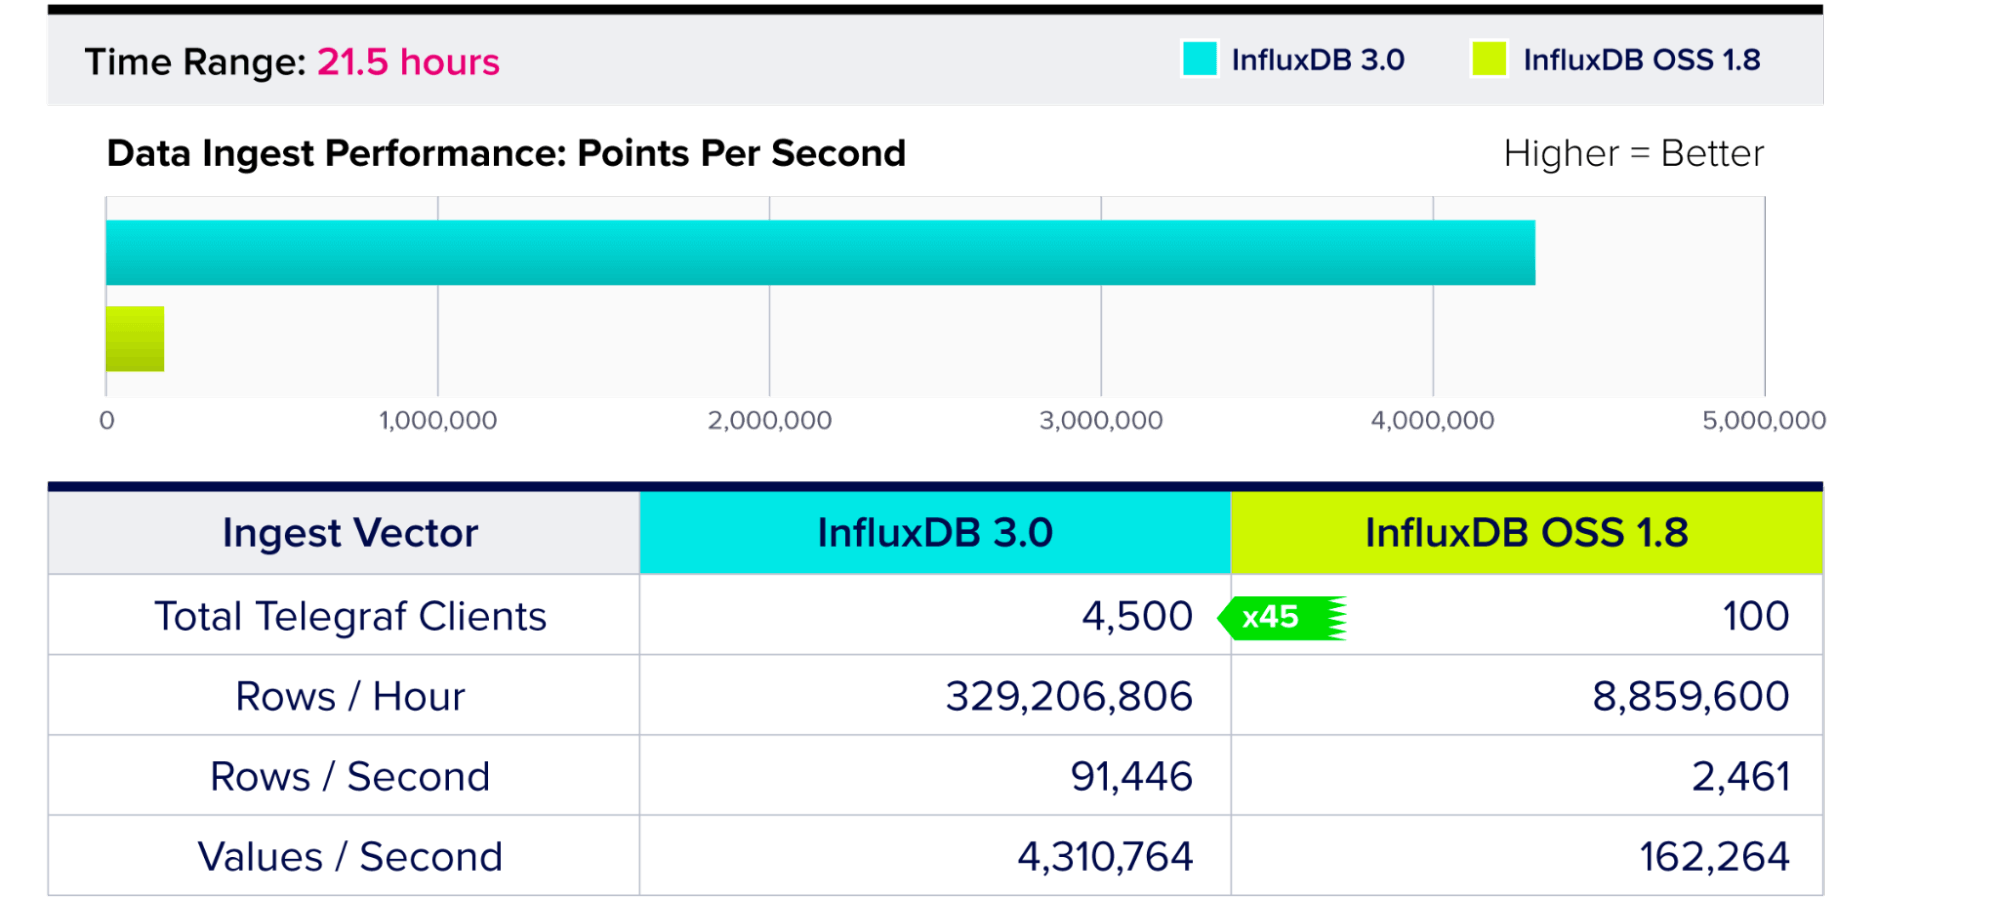Viewport: 1999px width, 908px height.
Task: Click the InfluxDB 3.0 table column header
Action: pos(935,533)
